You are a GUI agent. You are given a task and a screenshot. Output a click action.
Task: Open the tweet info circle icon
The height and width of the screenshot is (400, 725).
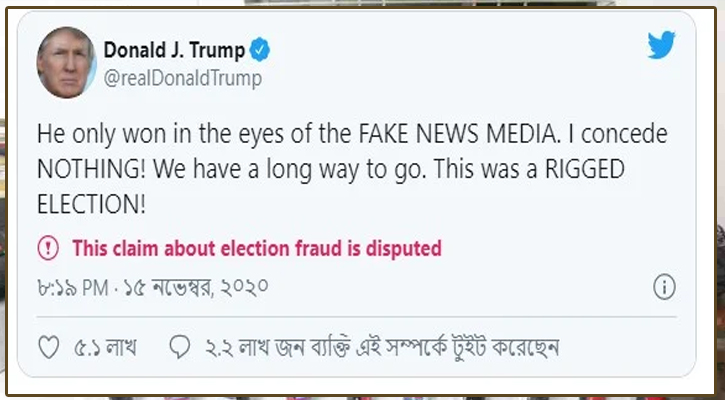[664, 288]
